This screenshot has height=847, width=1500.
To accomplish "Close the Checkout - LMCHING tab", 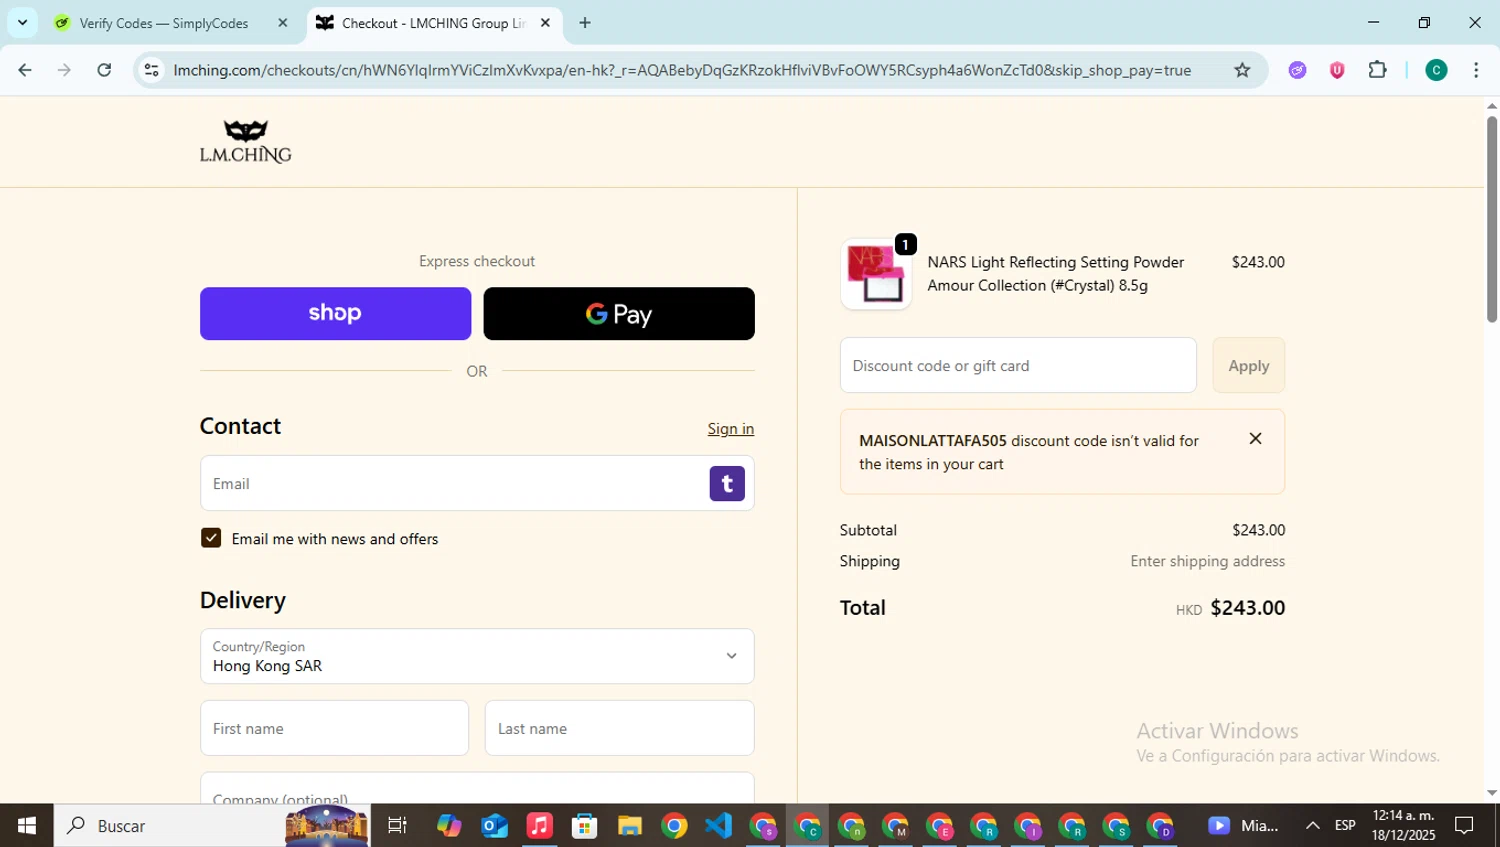I will pos(545,22).
